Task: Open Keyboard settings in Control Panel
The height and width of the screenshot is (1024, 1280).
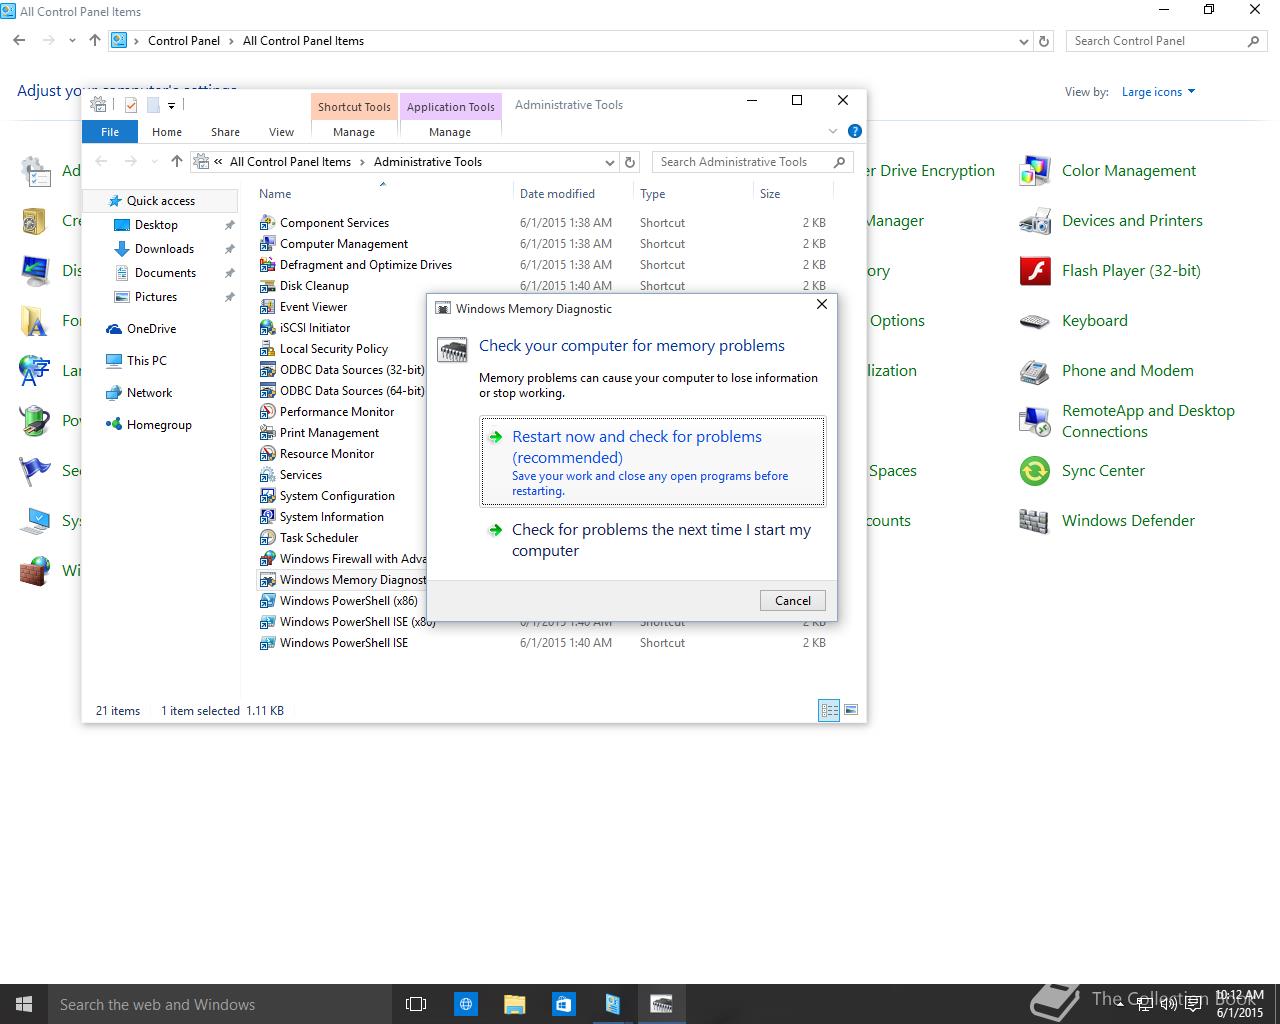Action: (1073, 321)
